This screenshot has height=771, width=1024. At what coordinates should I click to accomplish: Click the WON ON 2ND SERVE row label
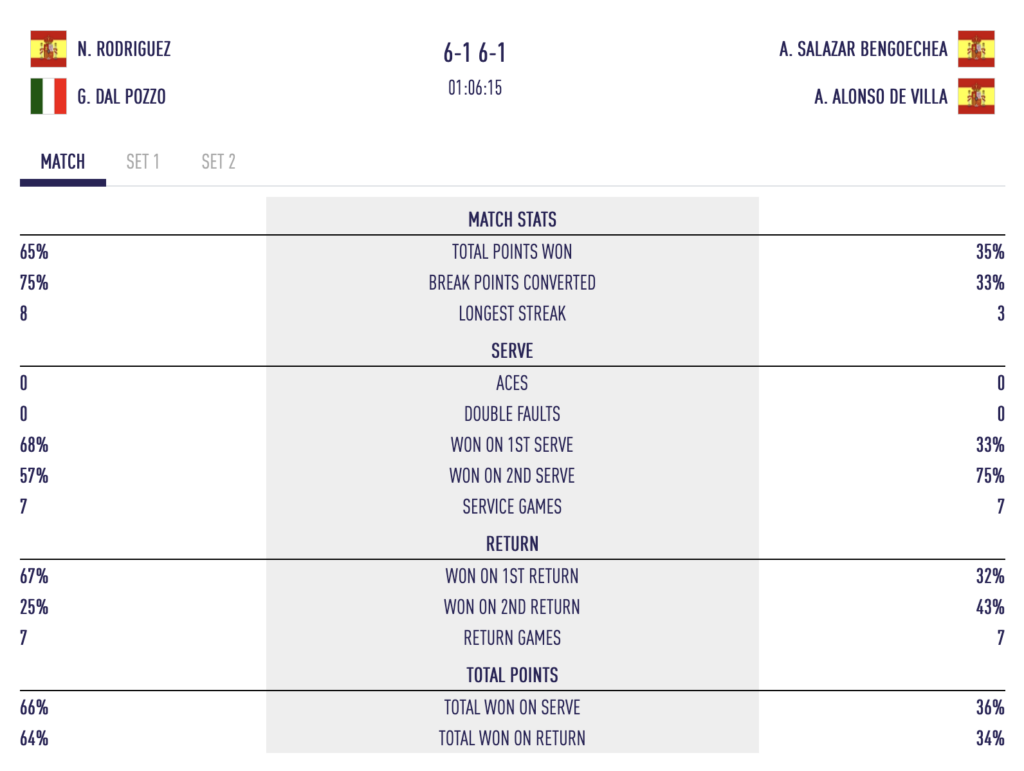[x=512, y=475]
